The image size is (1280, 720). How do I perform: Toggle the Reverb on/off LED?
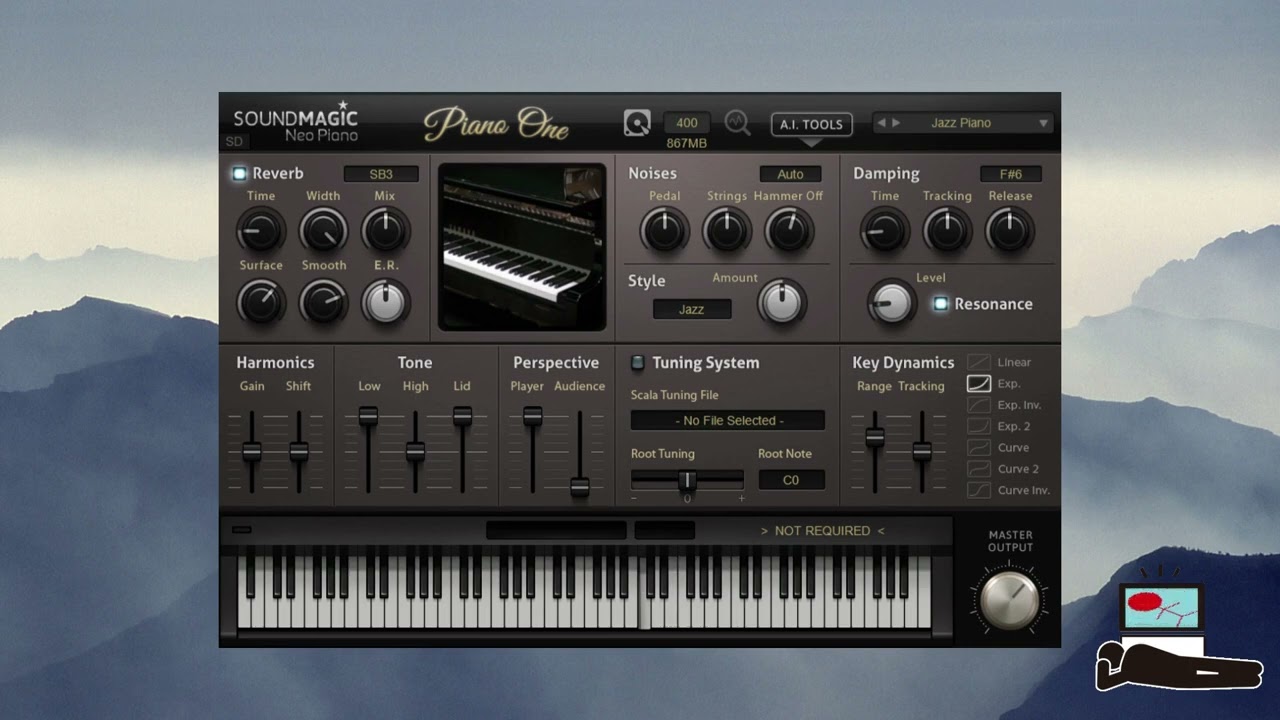coord(239,173)
